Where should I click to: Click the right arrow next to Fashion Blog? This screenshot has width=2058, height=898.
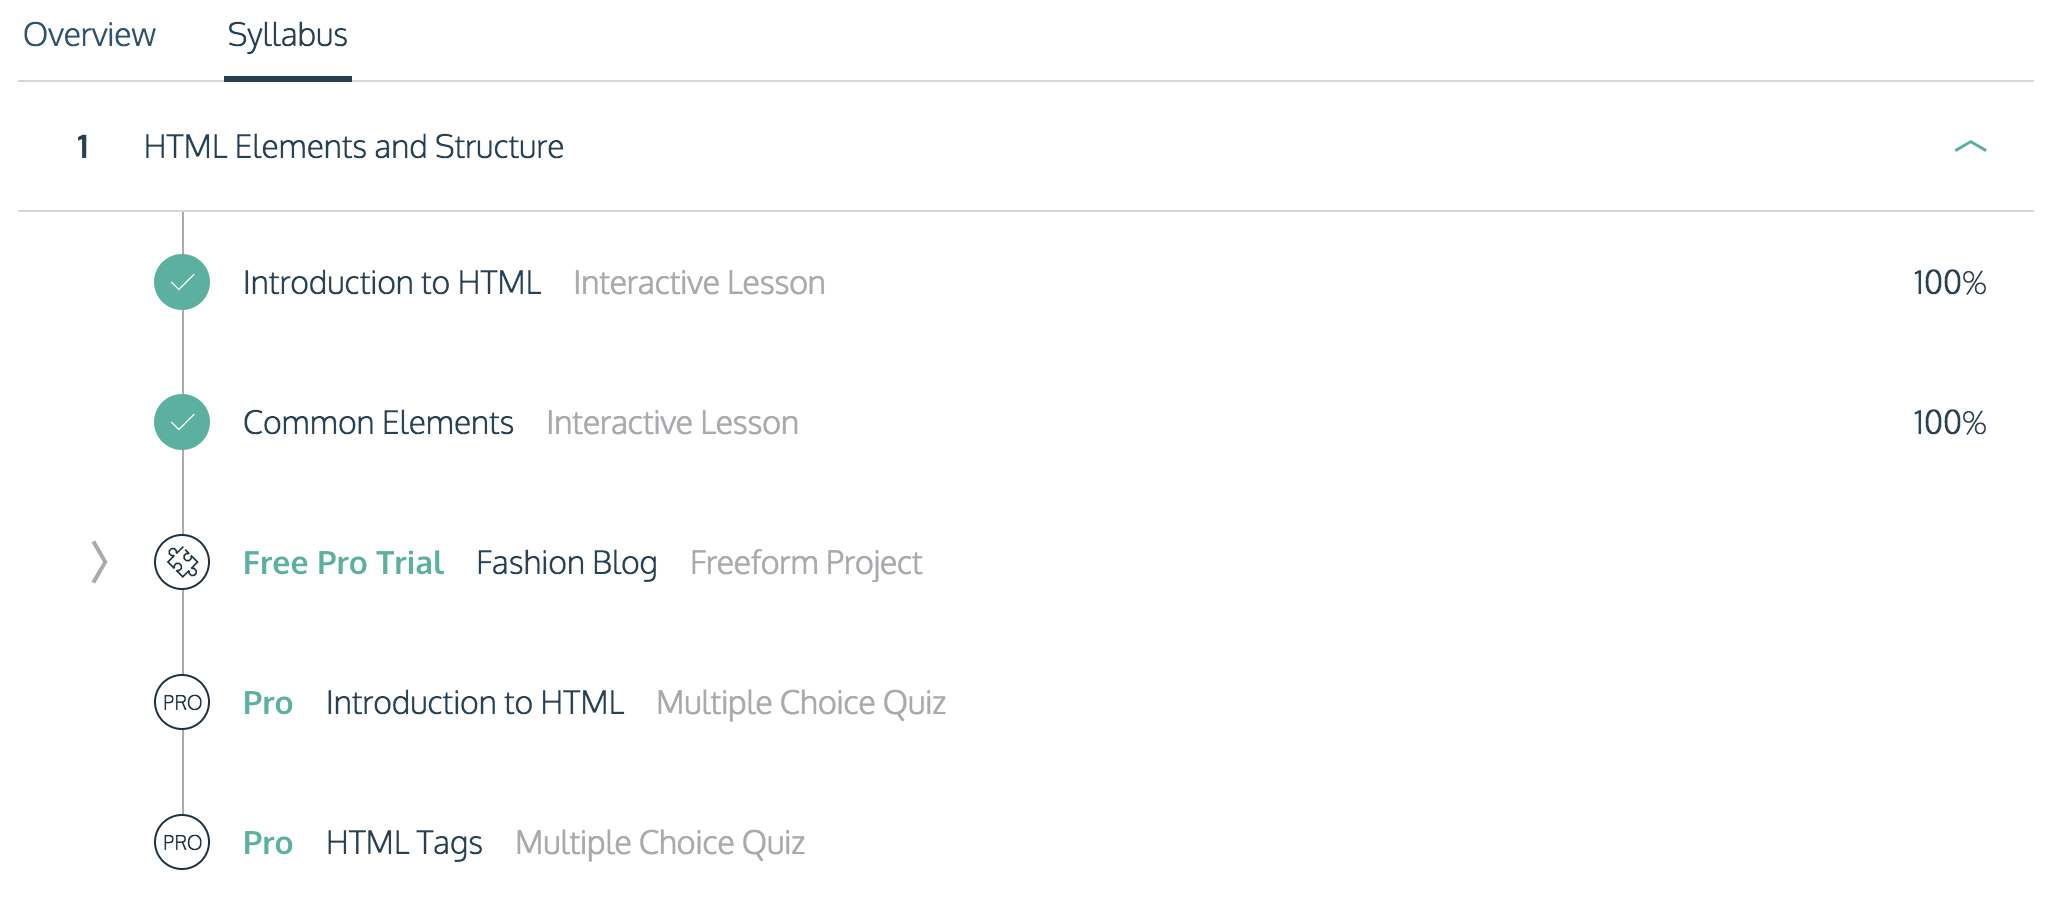99,562
